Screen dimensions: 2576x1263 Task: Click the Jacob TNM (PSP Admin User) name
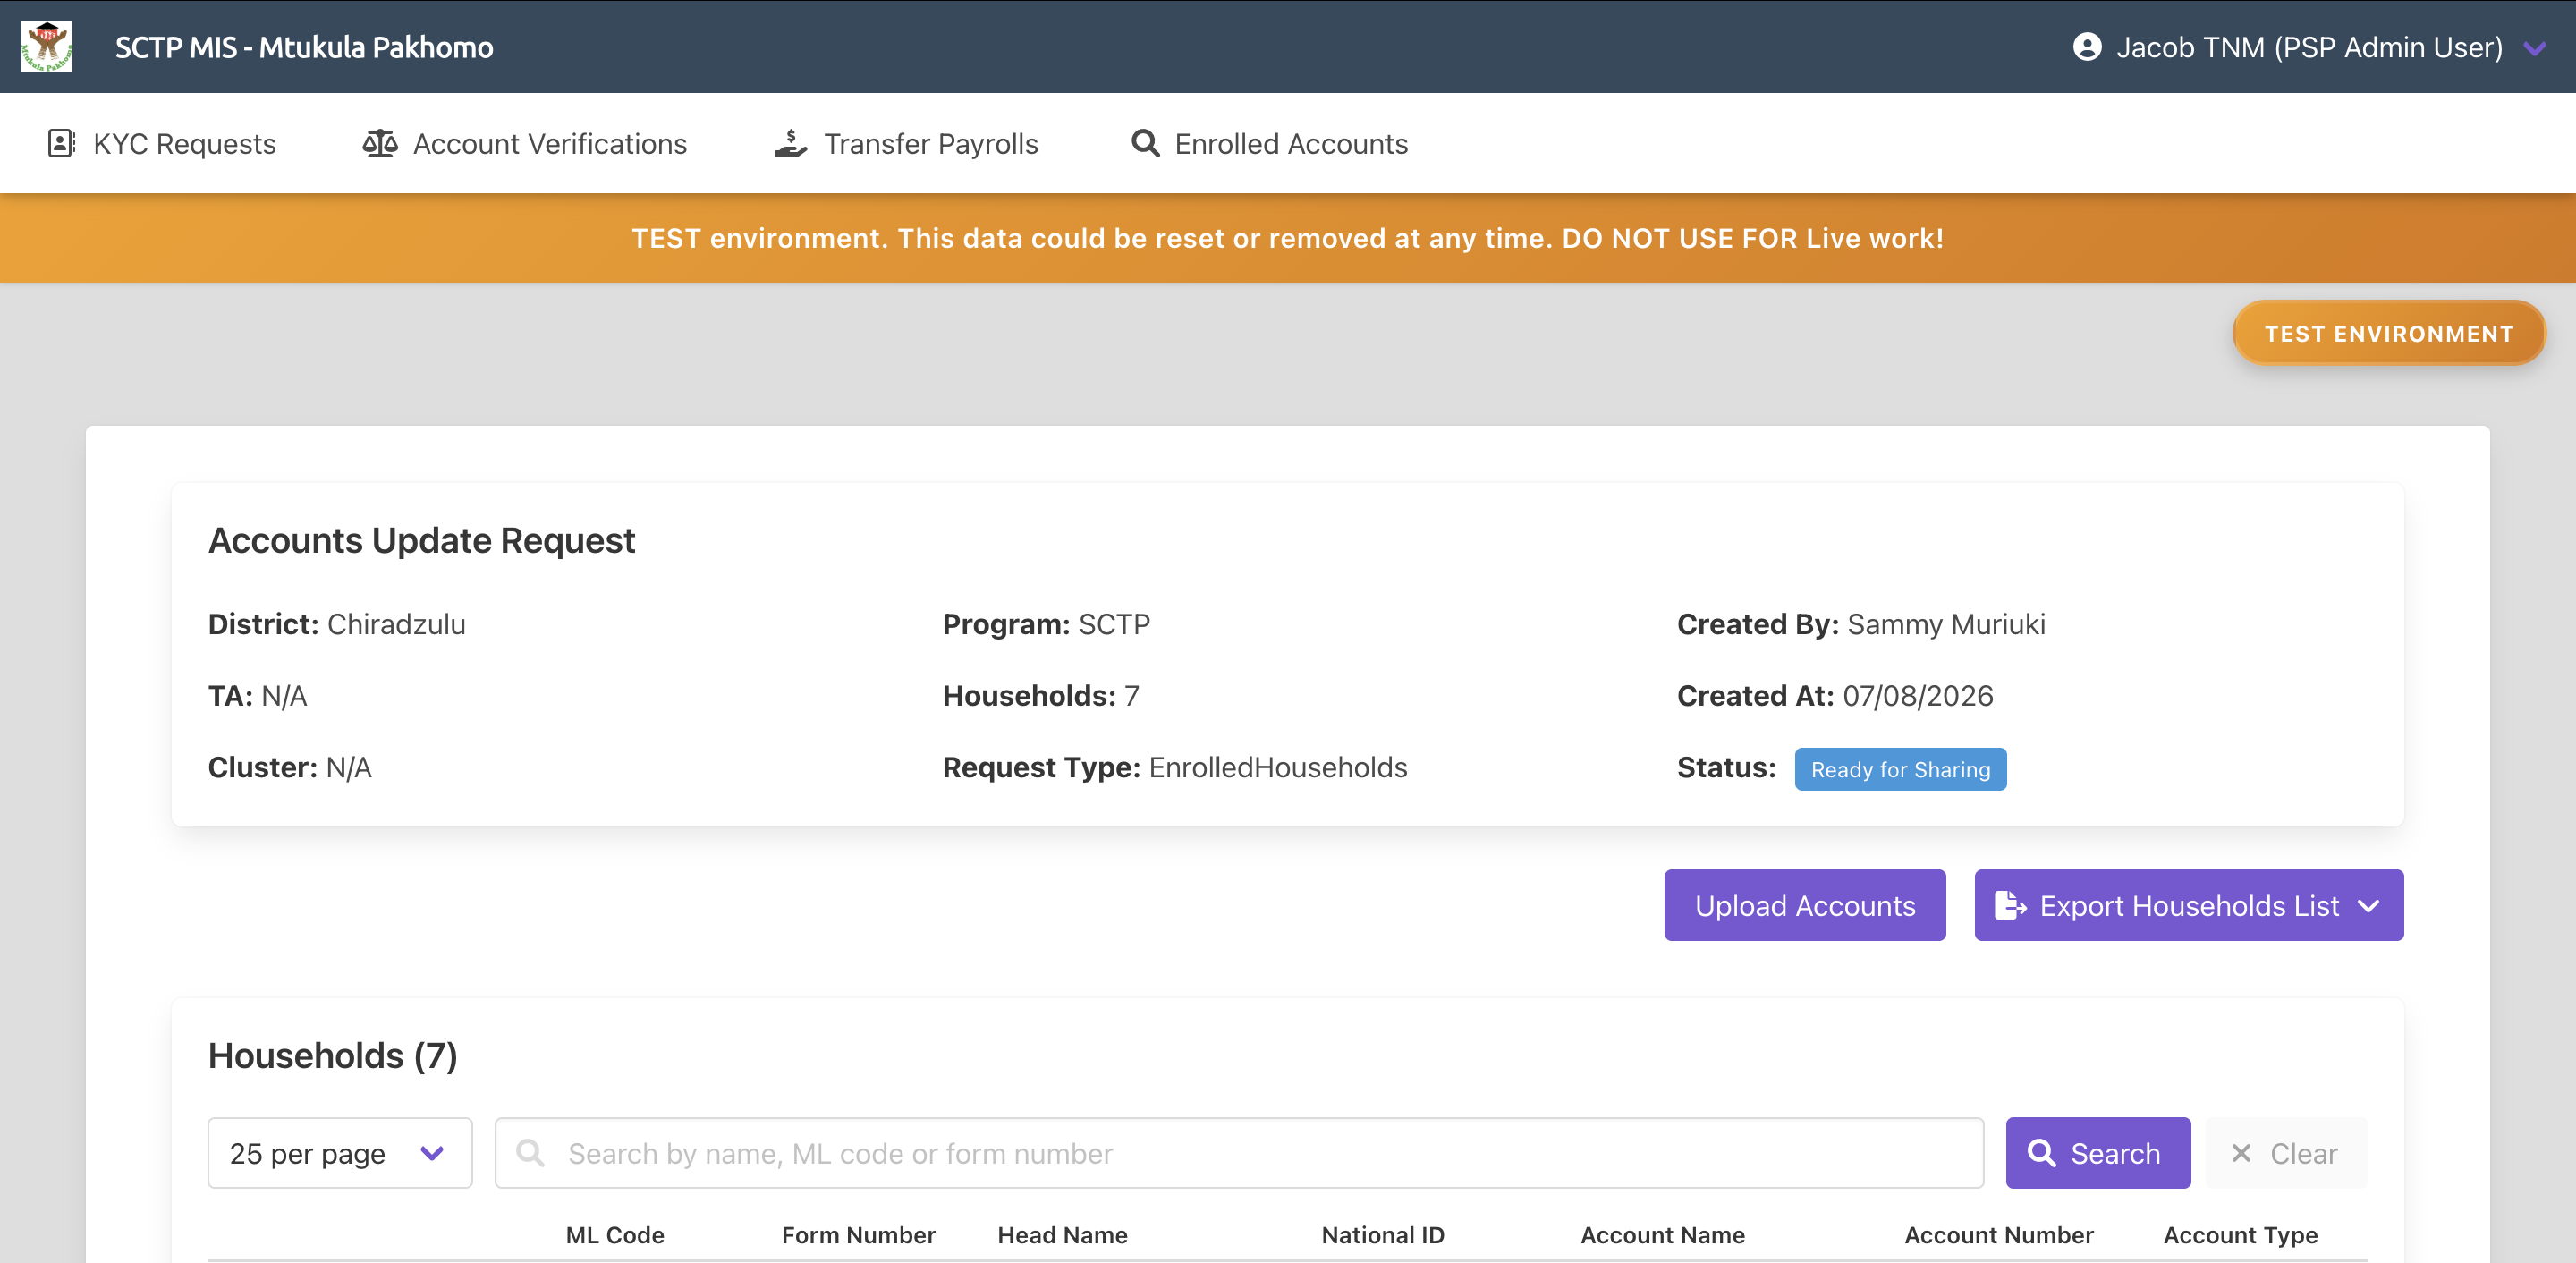2309,47
